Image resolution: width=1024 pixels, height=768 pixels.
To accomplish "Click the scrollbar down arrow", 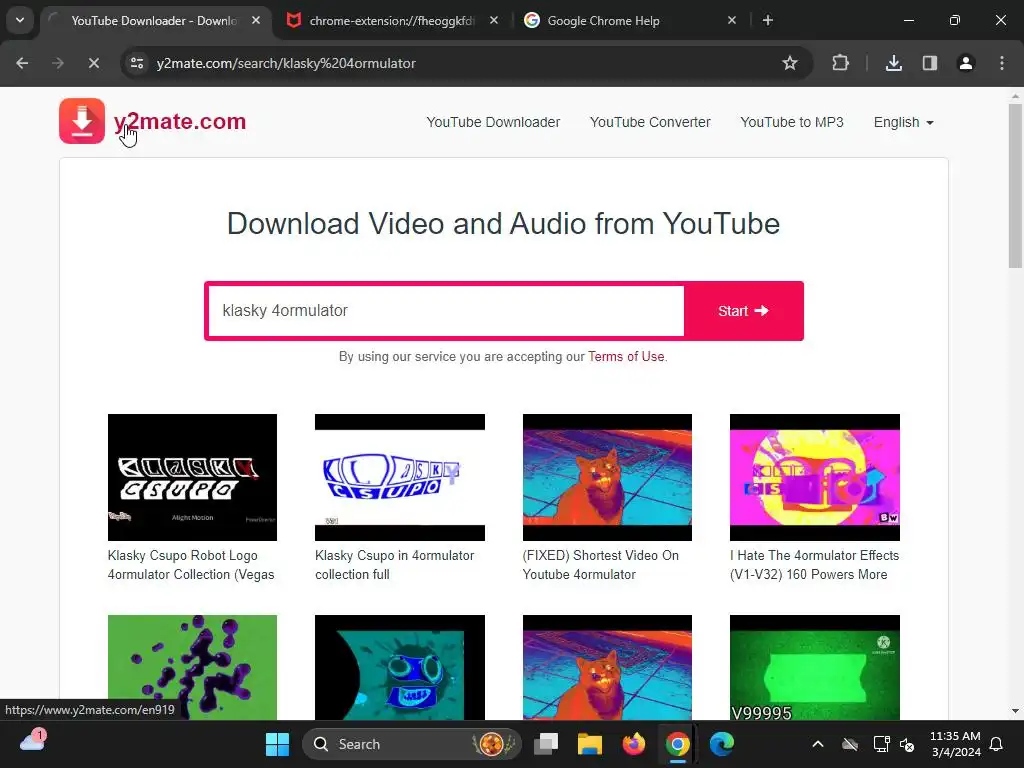I will 1015,711.
